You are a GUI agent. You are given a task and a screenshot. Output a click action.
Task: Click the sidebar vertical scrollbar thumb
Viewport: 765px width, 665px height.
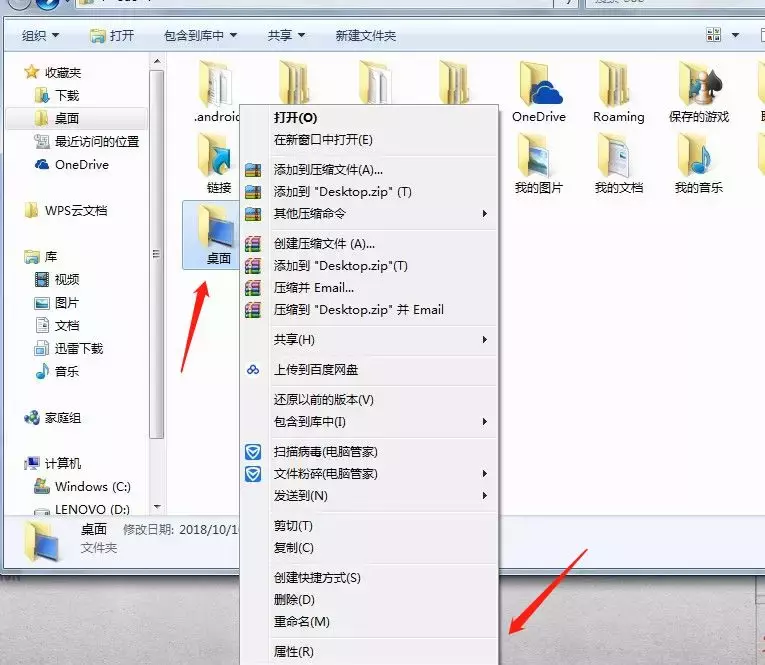pyautogui.click(x=157, y=254)
